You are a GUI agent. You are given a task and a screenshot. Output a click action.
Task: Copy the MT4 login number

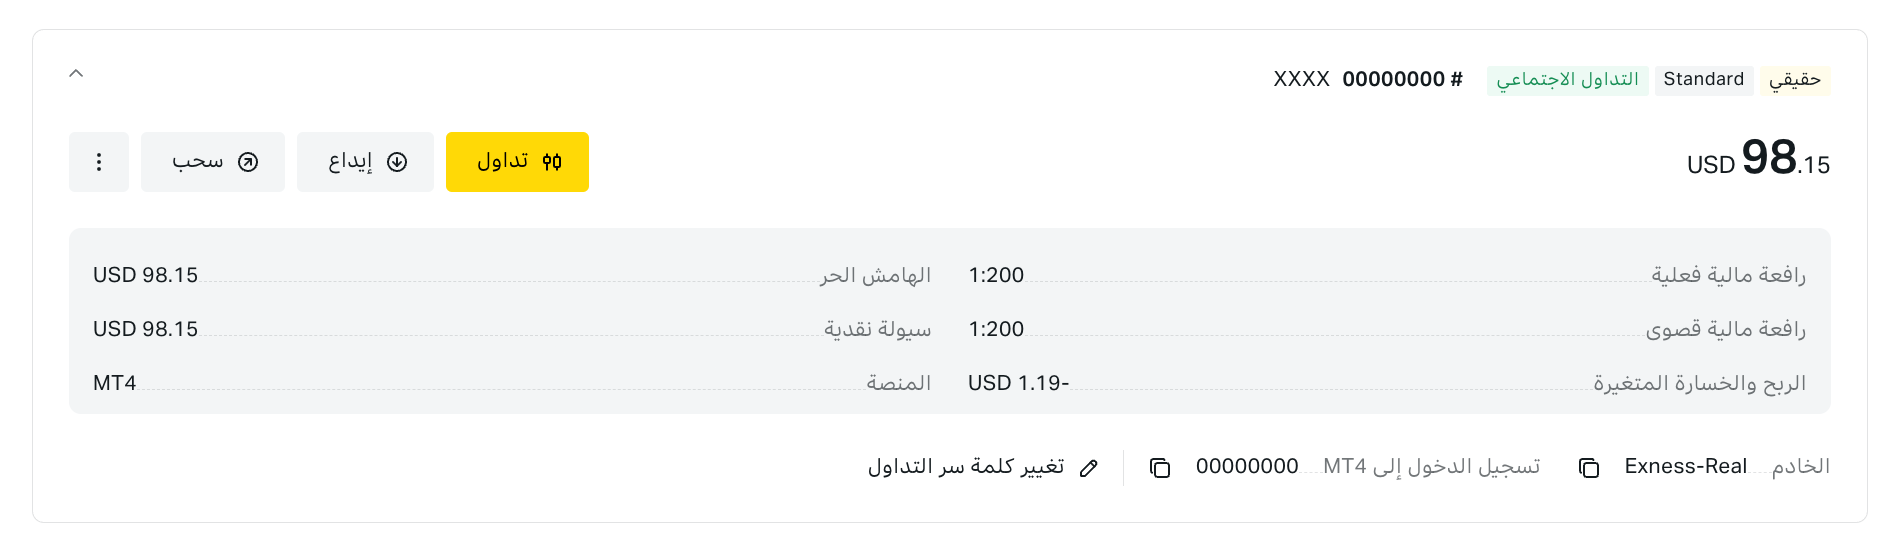(1160, 467)
